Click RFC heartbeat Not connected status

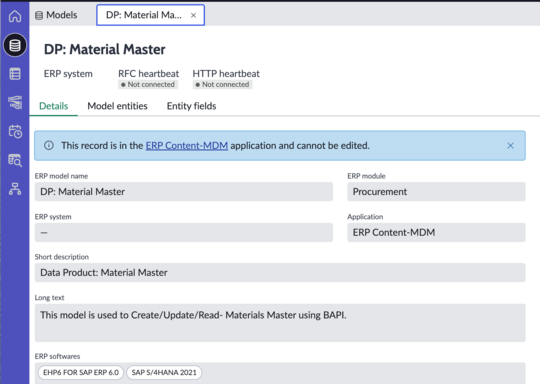coord(148,85)
